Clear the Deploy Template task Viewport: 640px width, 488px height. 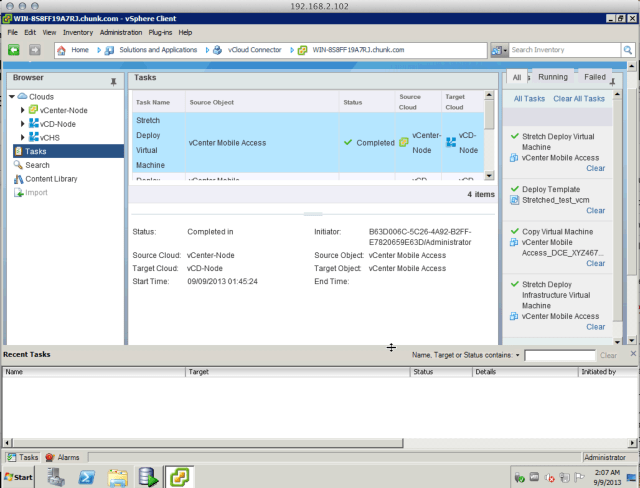click(x=596, y=211)
